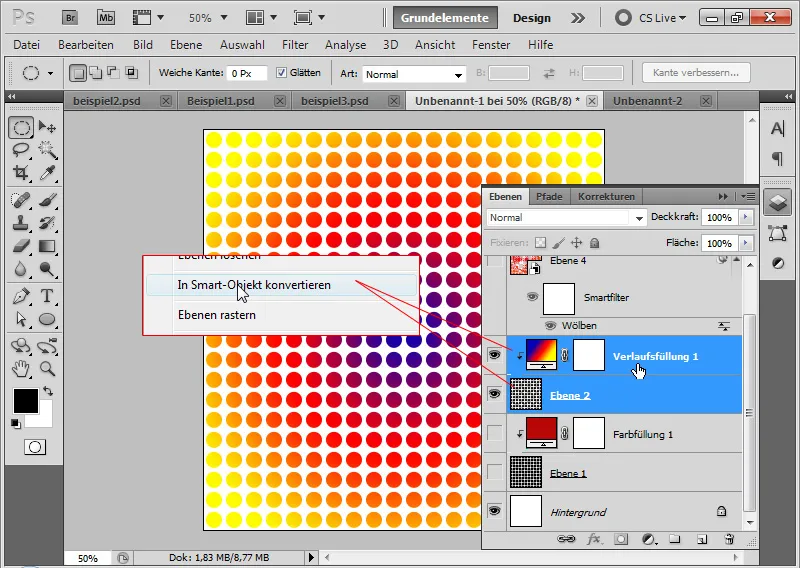800x568 pixels.
Task: Open the tool preset picker arrow
Action: click(x=51, y=73)
